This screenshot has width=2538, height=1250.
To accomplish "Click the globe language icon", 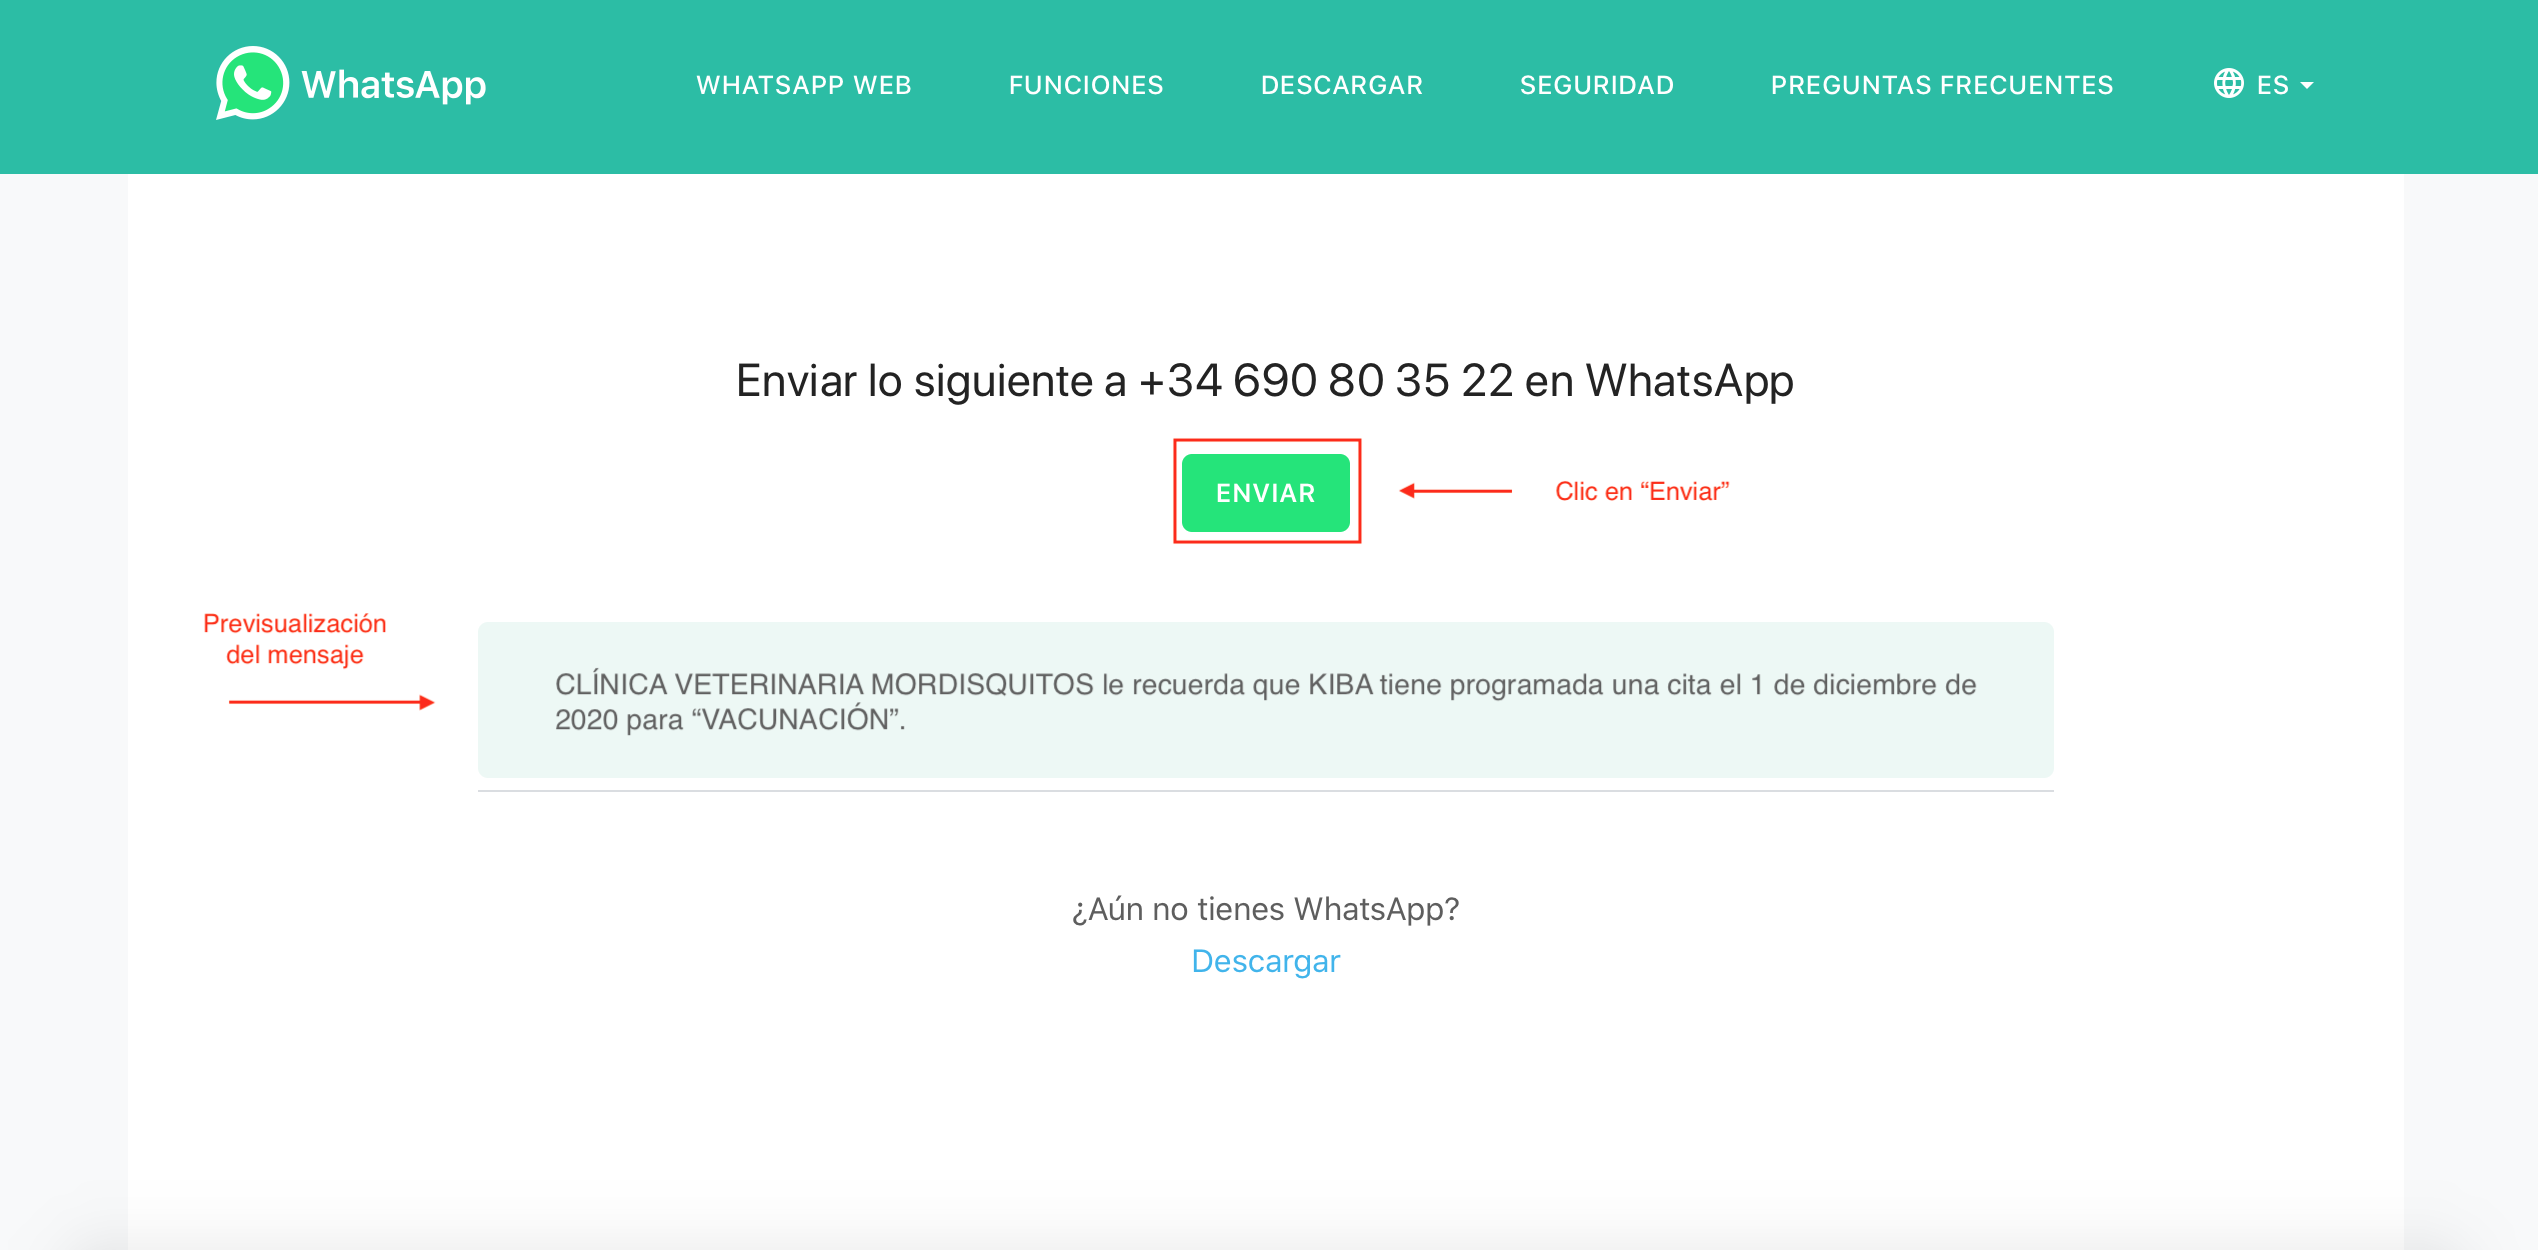I will (2228, 84).
